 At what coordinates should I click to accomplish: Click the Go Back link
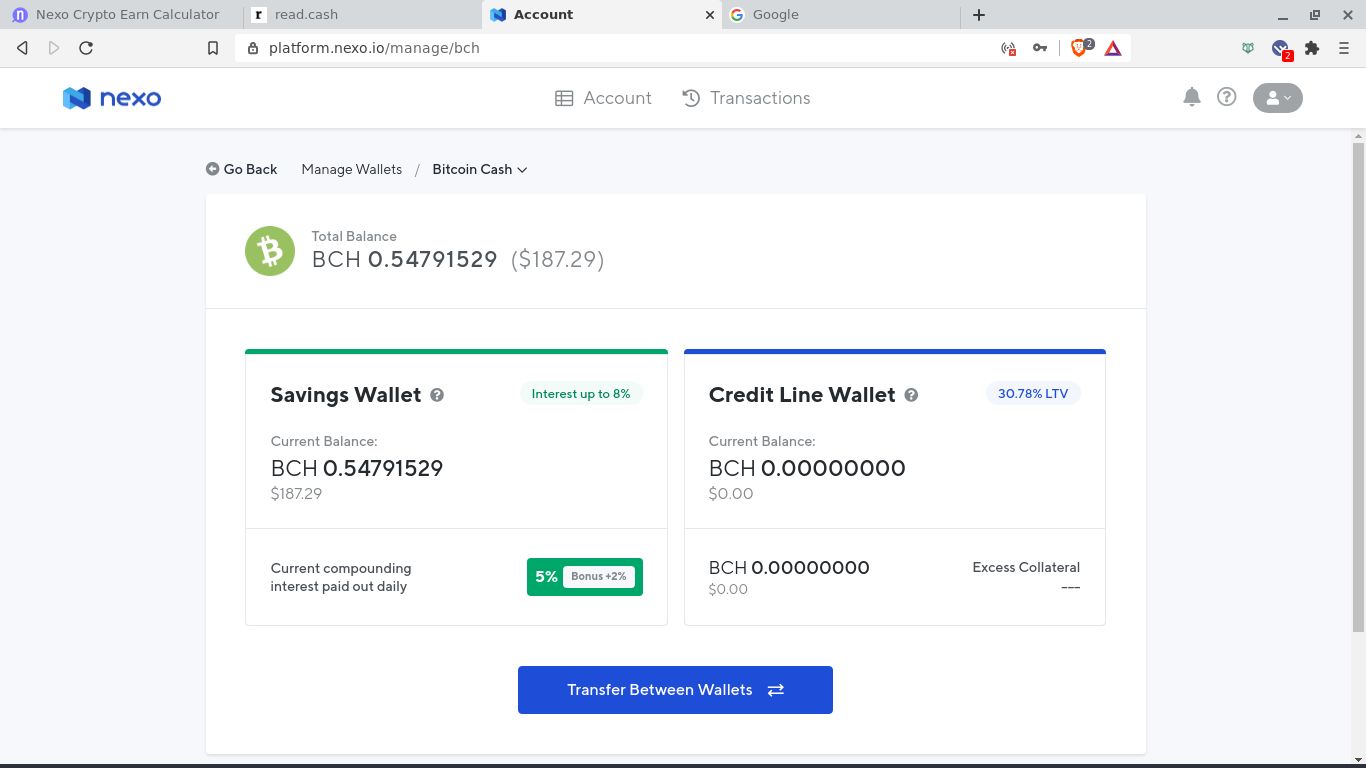coord(241,169)
